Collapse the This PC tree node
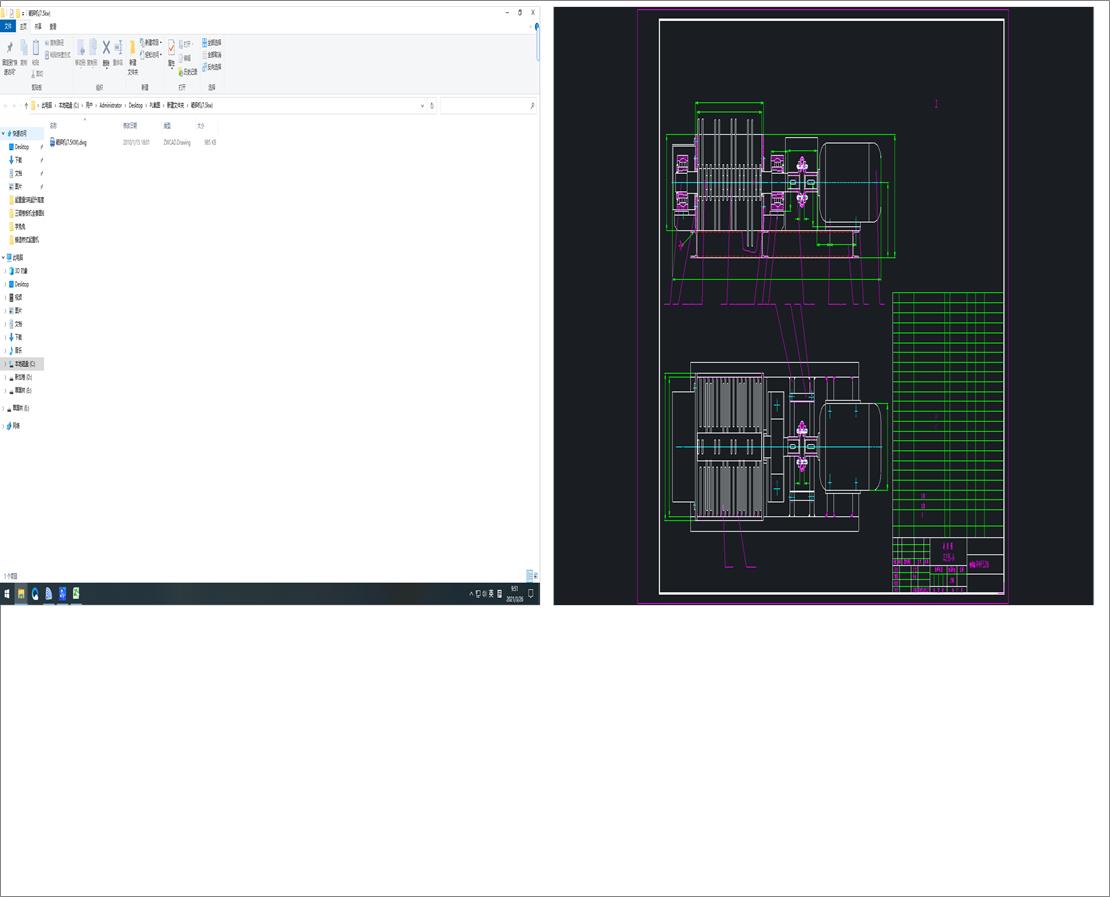The width and height of the screenshot is (1110, 897). tap(3, 257)
